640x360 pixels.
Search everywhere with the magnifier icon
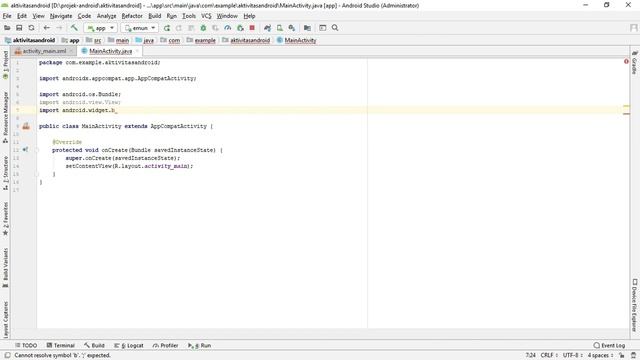point(335,28)
